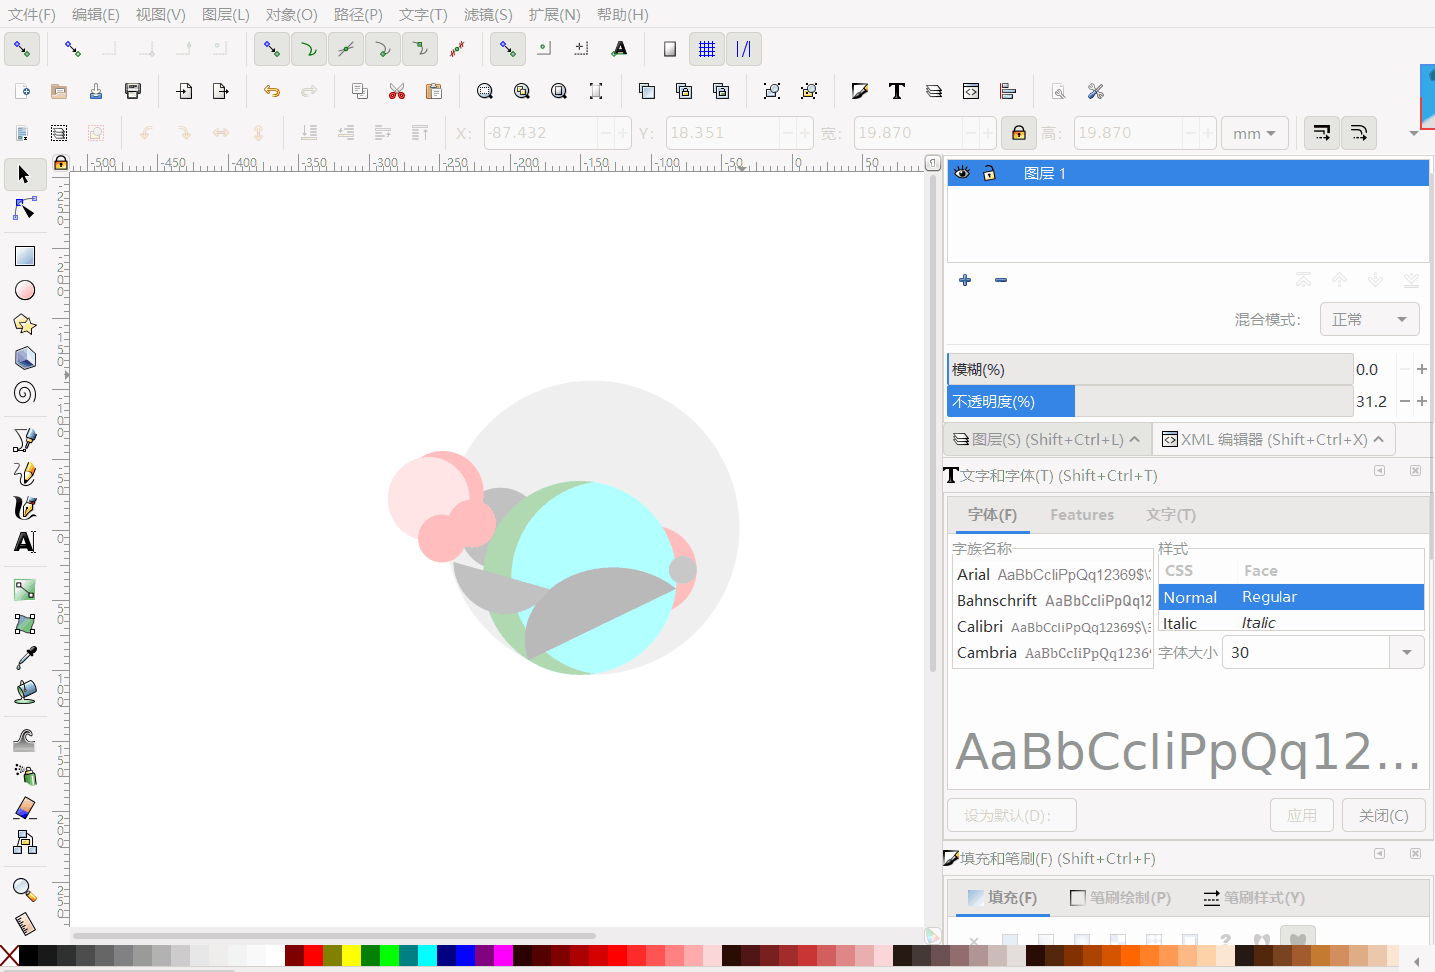Select the Ellipse tool
1435x972 pixels.
(x=25, y=290)
